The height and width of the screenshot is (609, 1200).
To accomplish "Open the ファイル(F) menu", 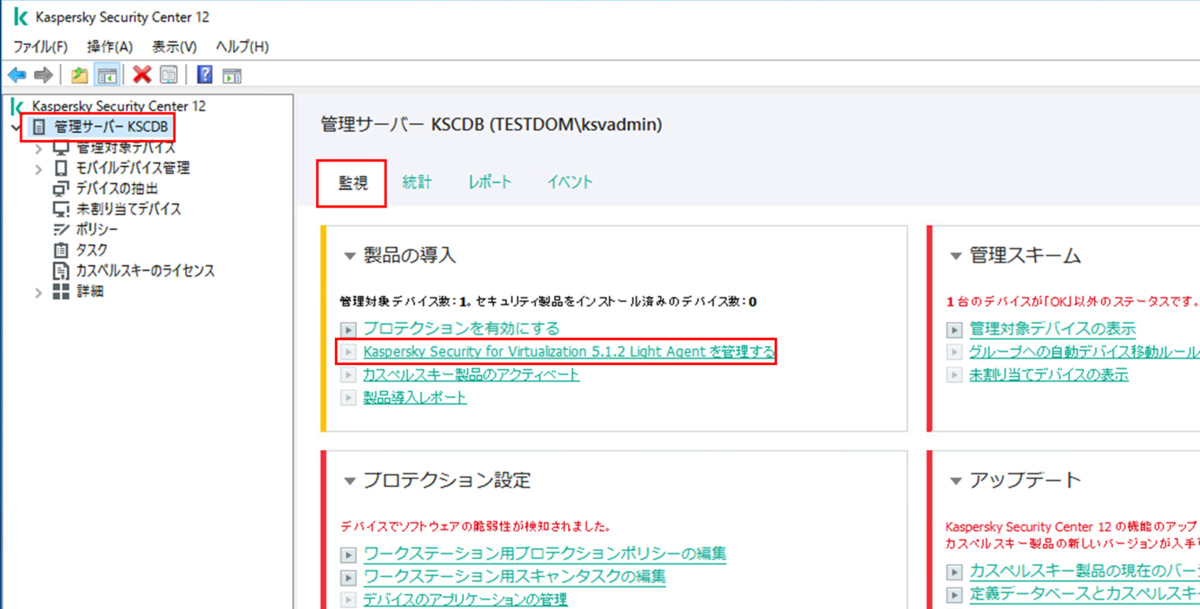I will (40, 46).
